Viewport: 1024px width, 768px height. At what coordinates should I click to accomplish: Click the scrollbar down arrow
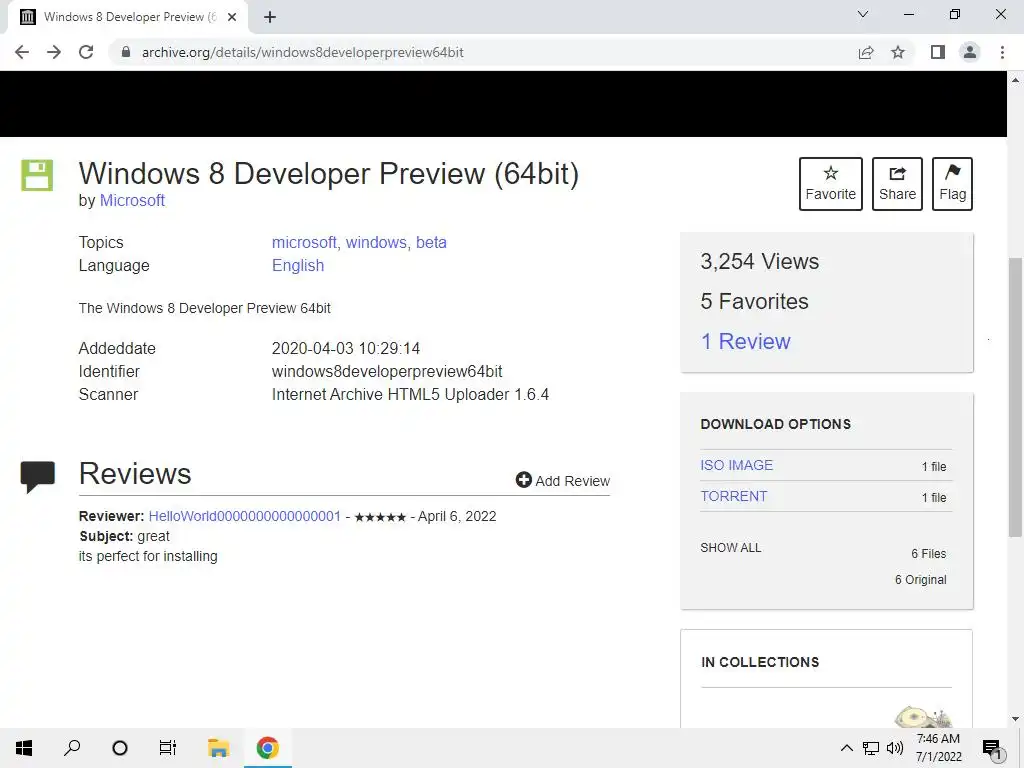pyautogui.click(x=1015, y=719)
